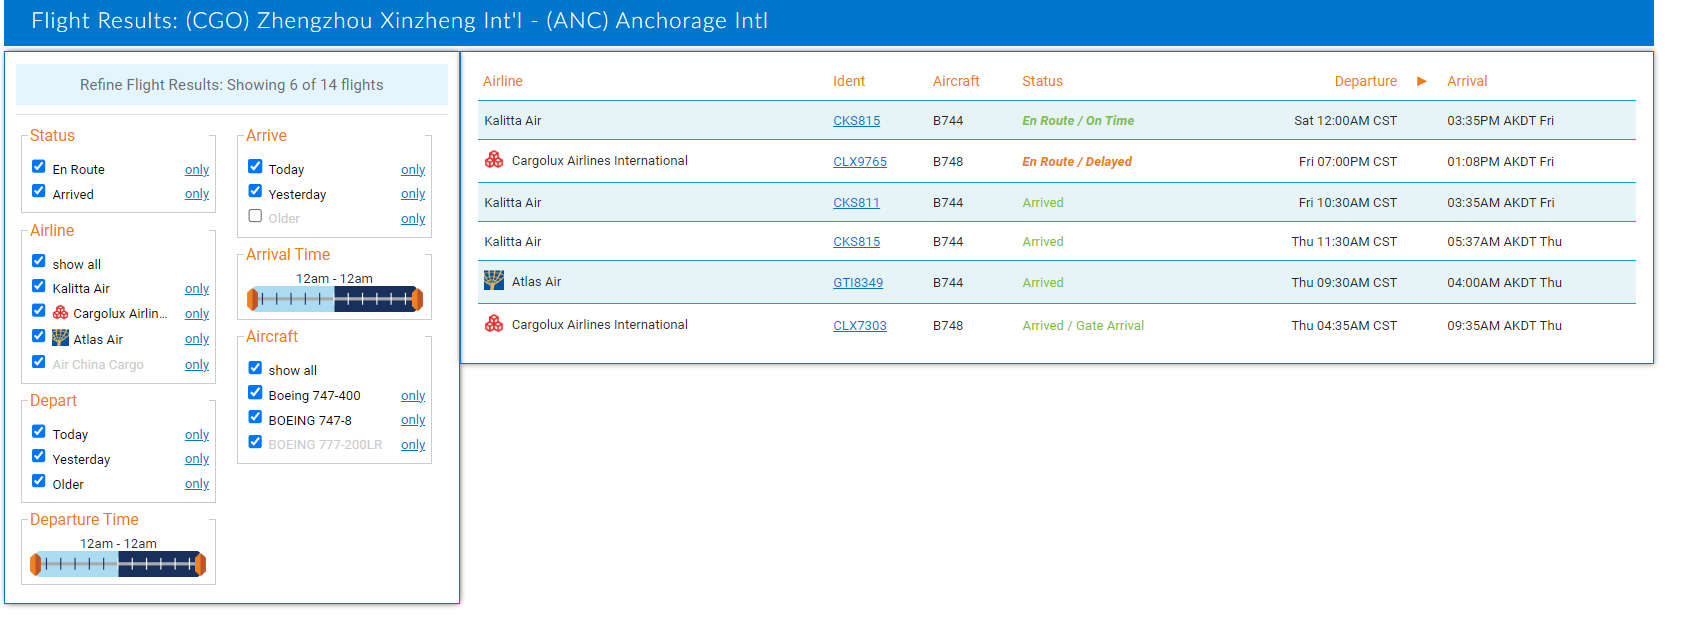Toggle the BOEING 777-200LR checkbox
The image size is (1684, 621).
click(255, 442)
